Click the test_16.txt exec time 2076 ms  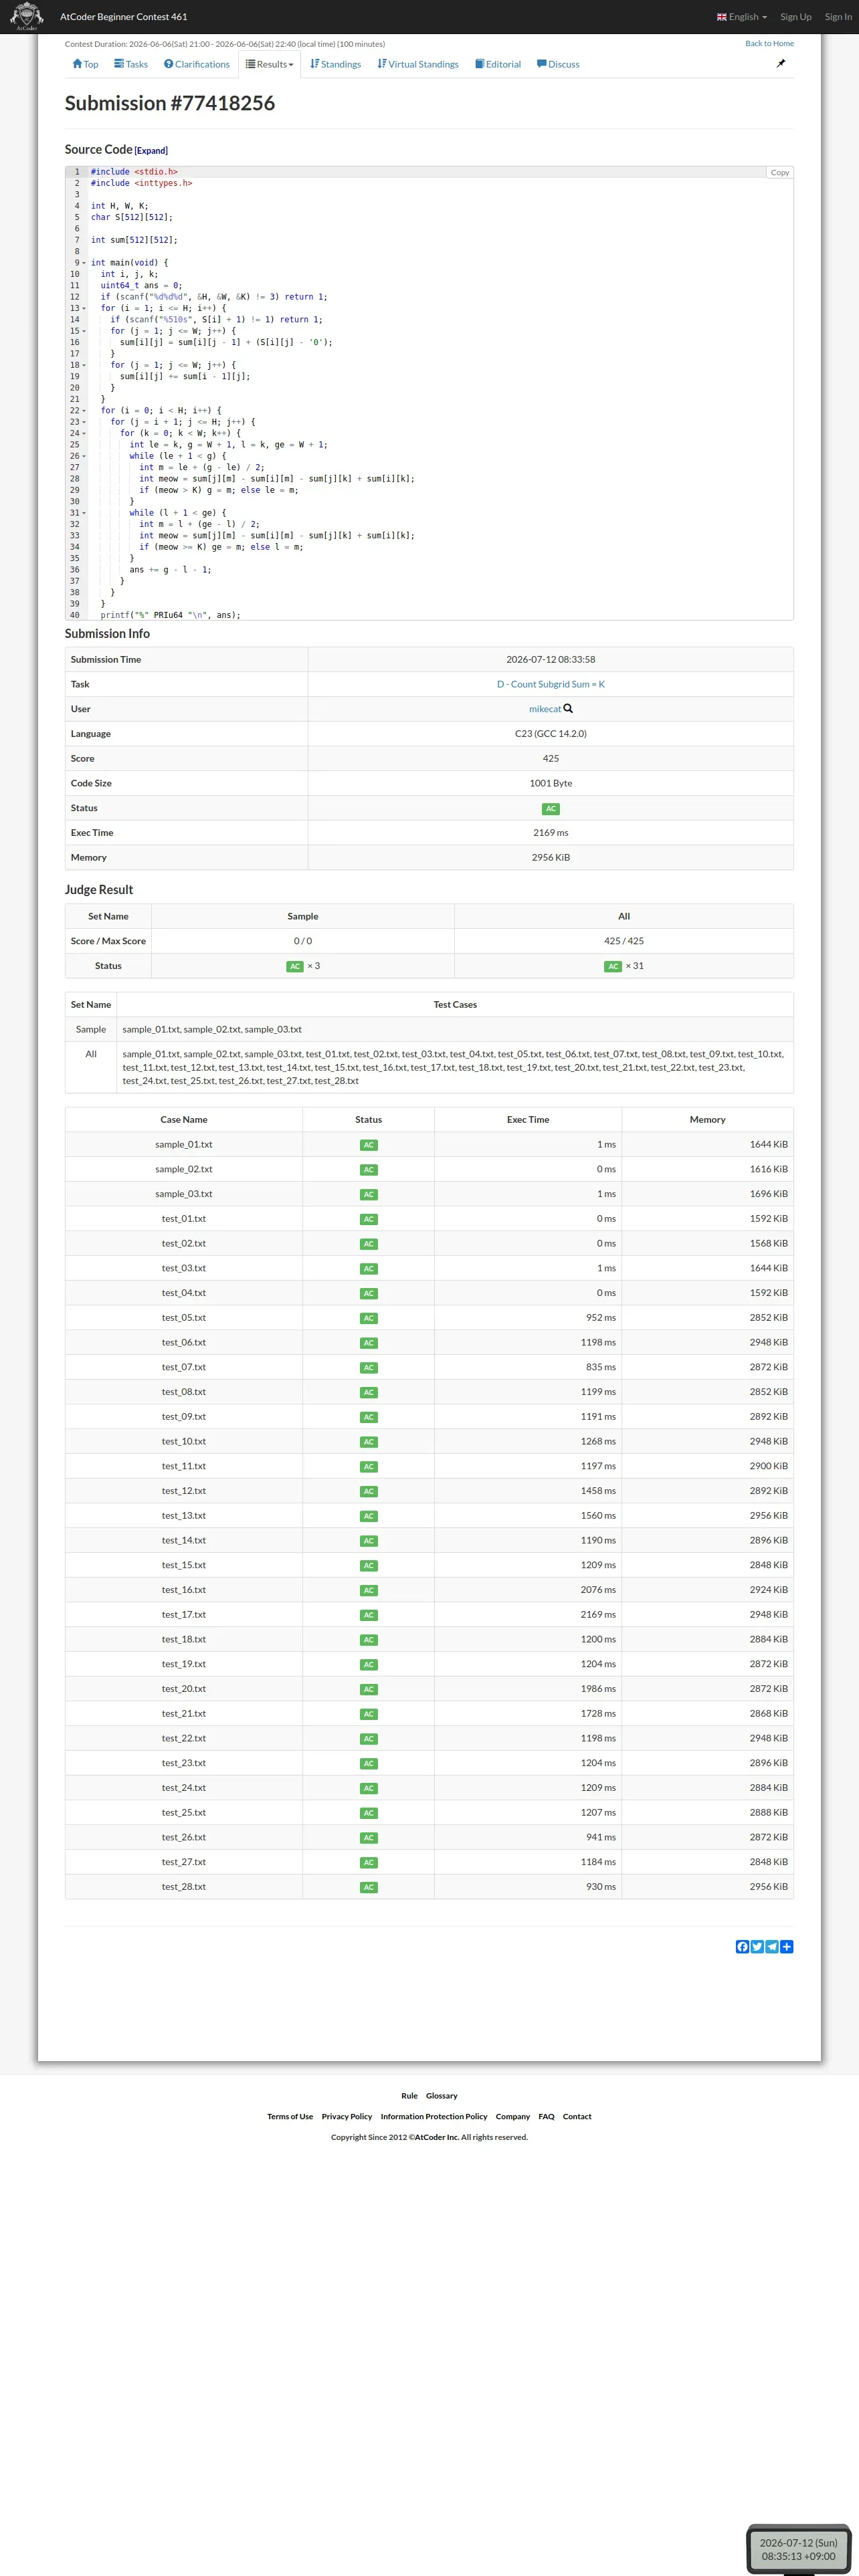(598, 1590)
